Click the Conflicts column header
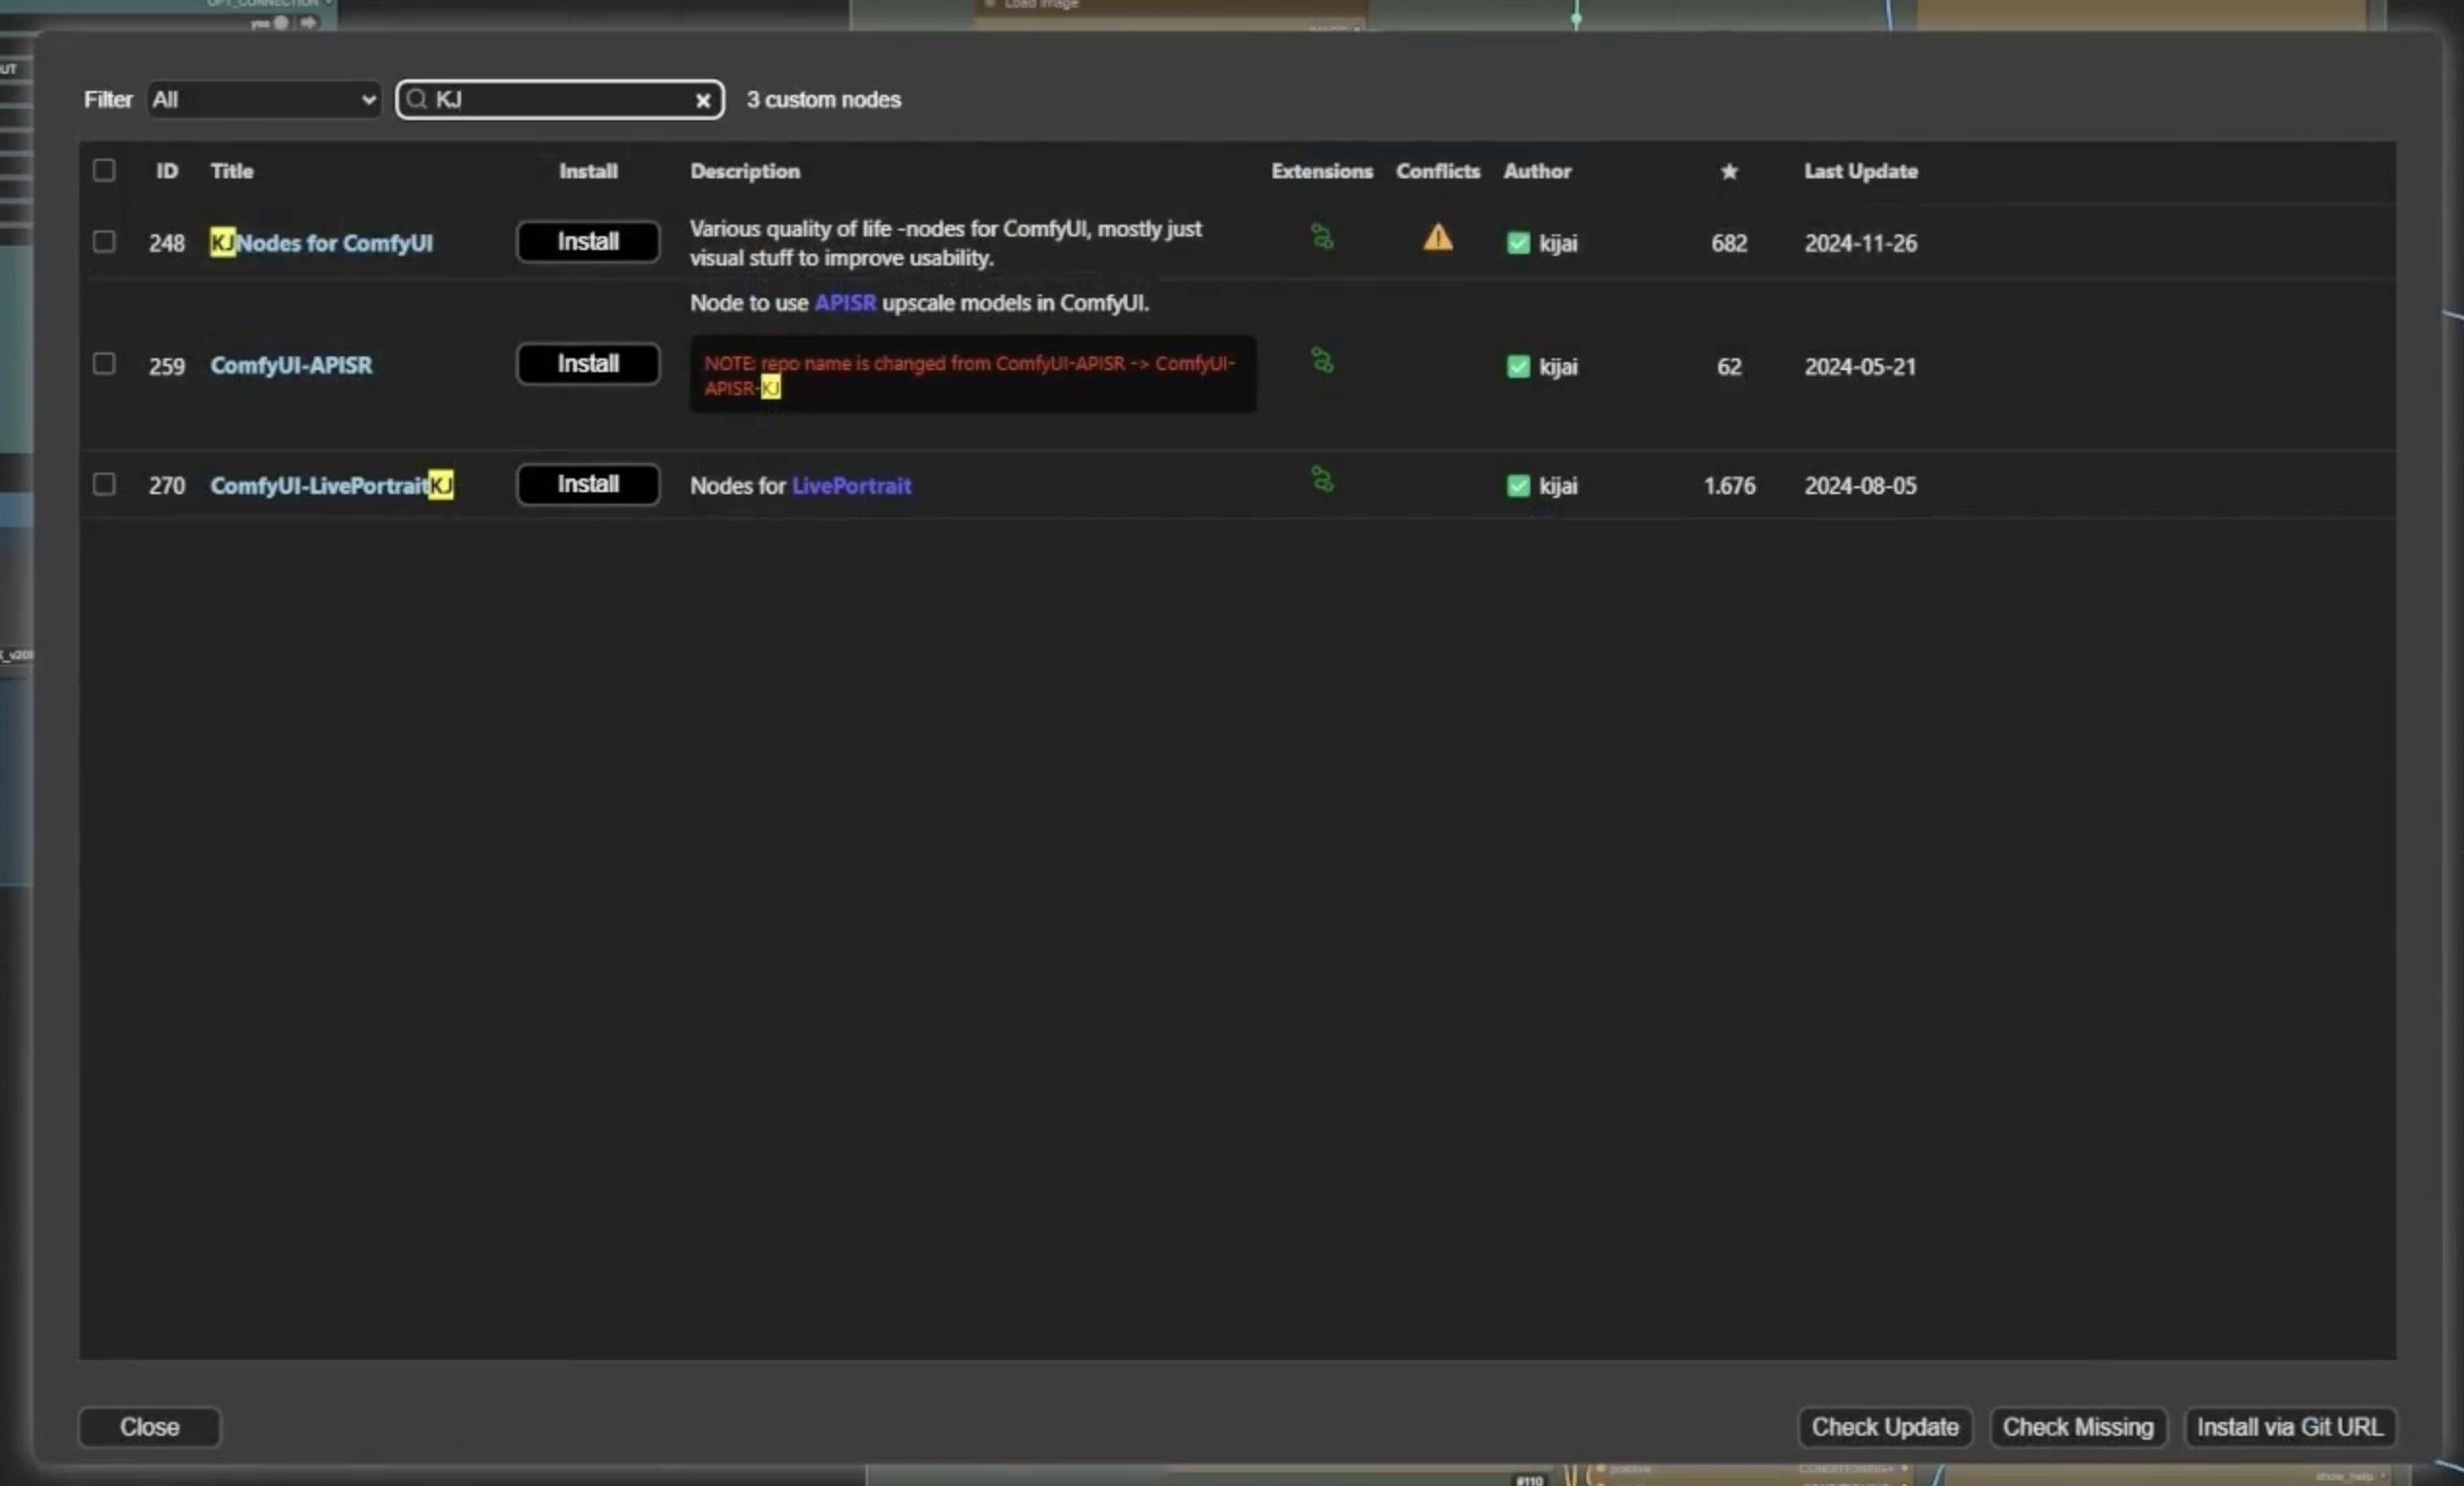 click(x=1437, y=171)
